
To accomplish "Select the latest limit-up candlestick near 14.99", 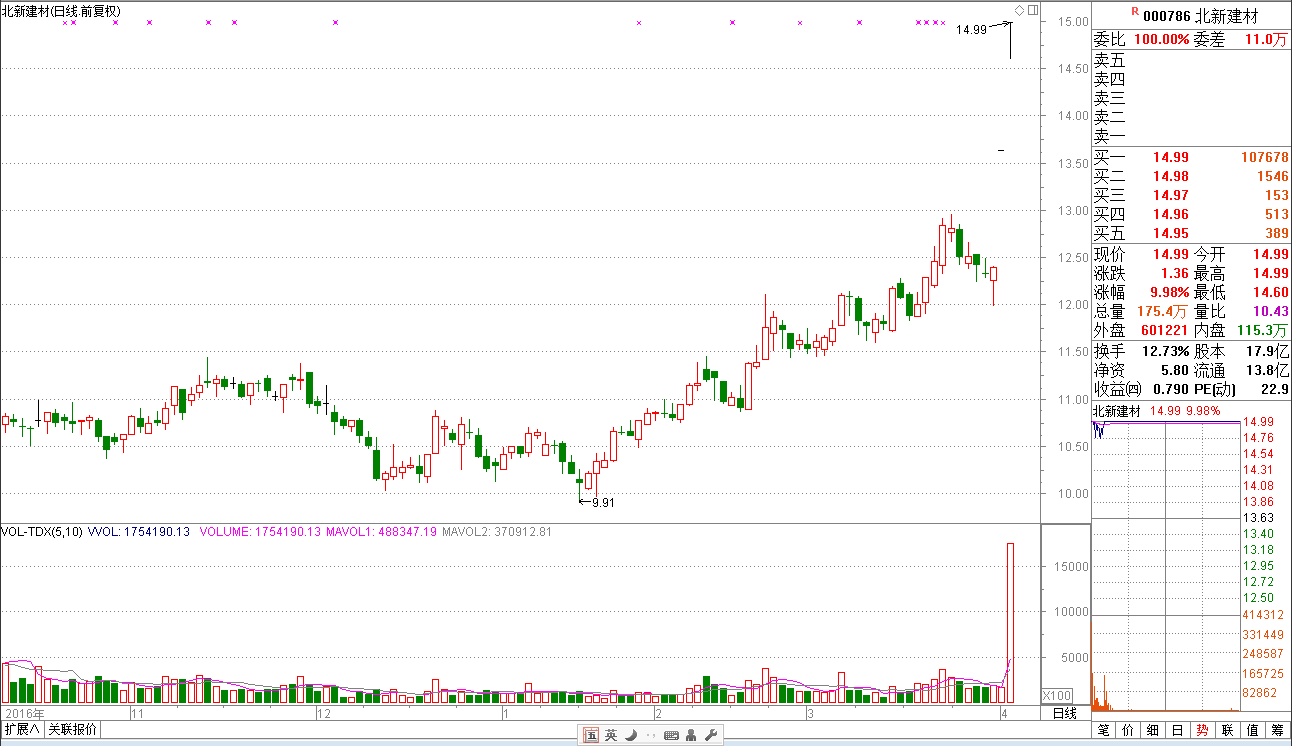I will point(1010,39).
